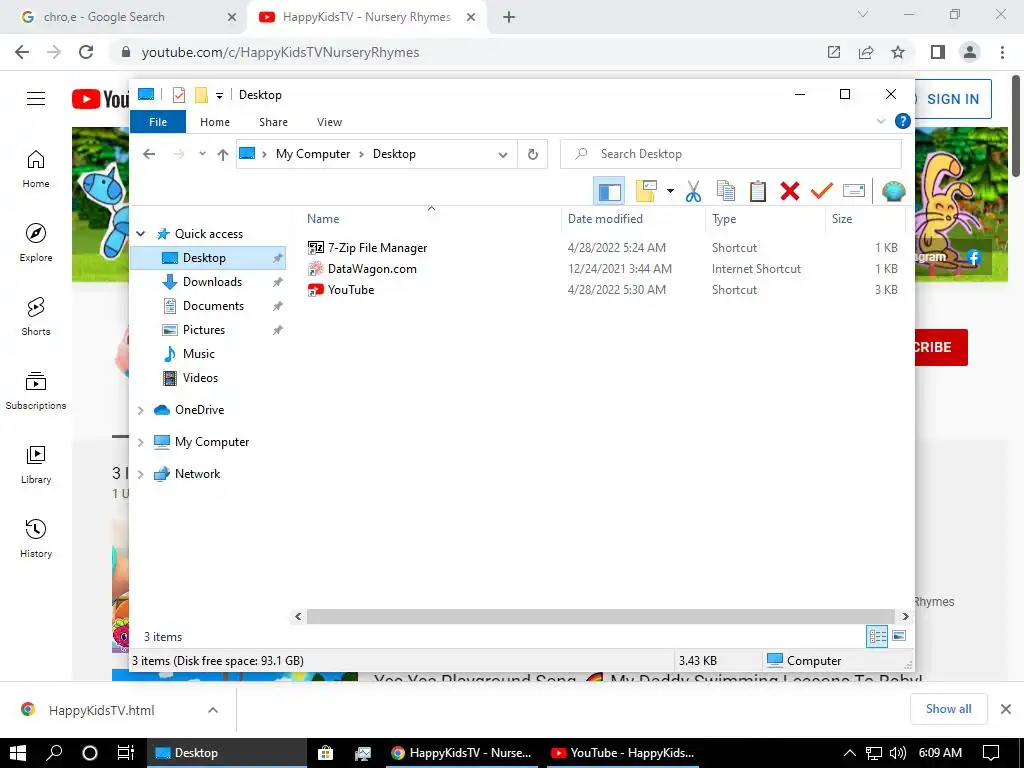Click the Search Desktop input field
Screen dimensions: 1024x768
(731, 154)
